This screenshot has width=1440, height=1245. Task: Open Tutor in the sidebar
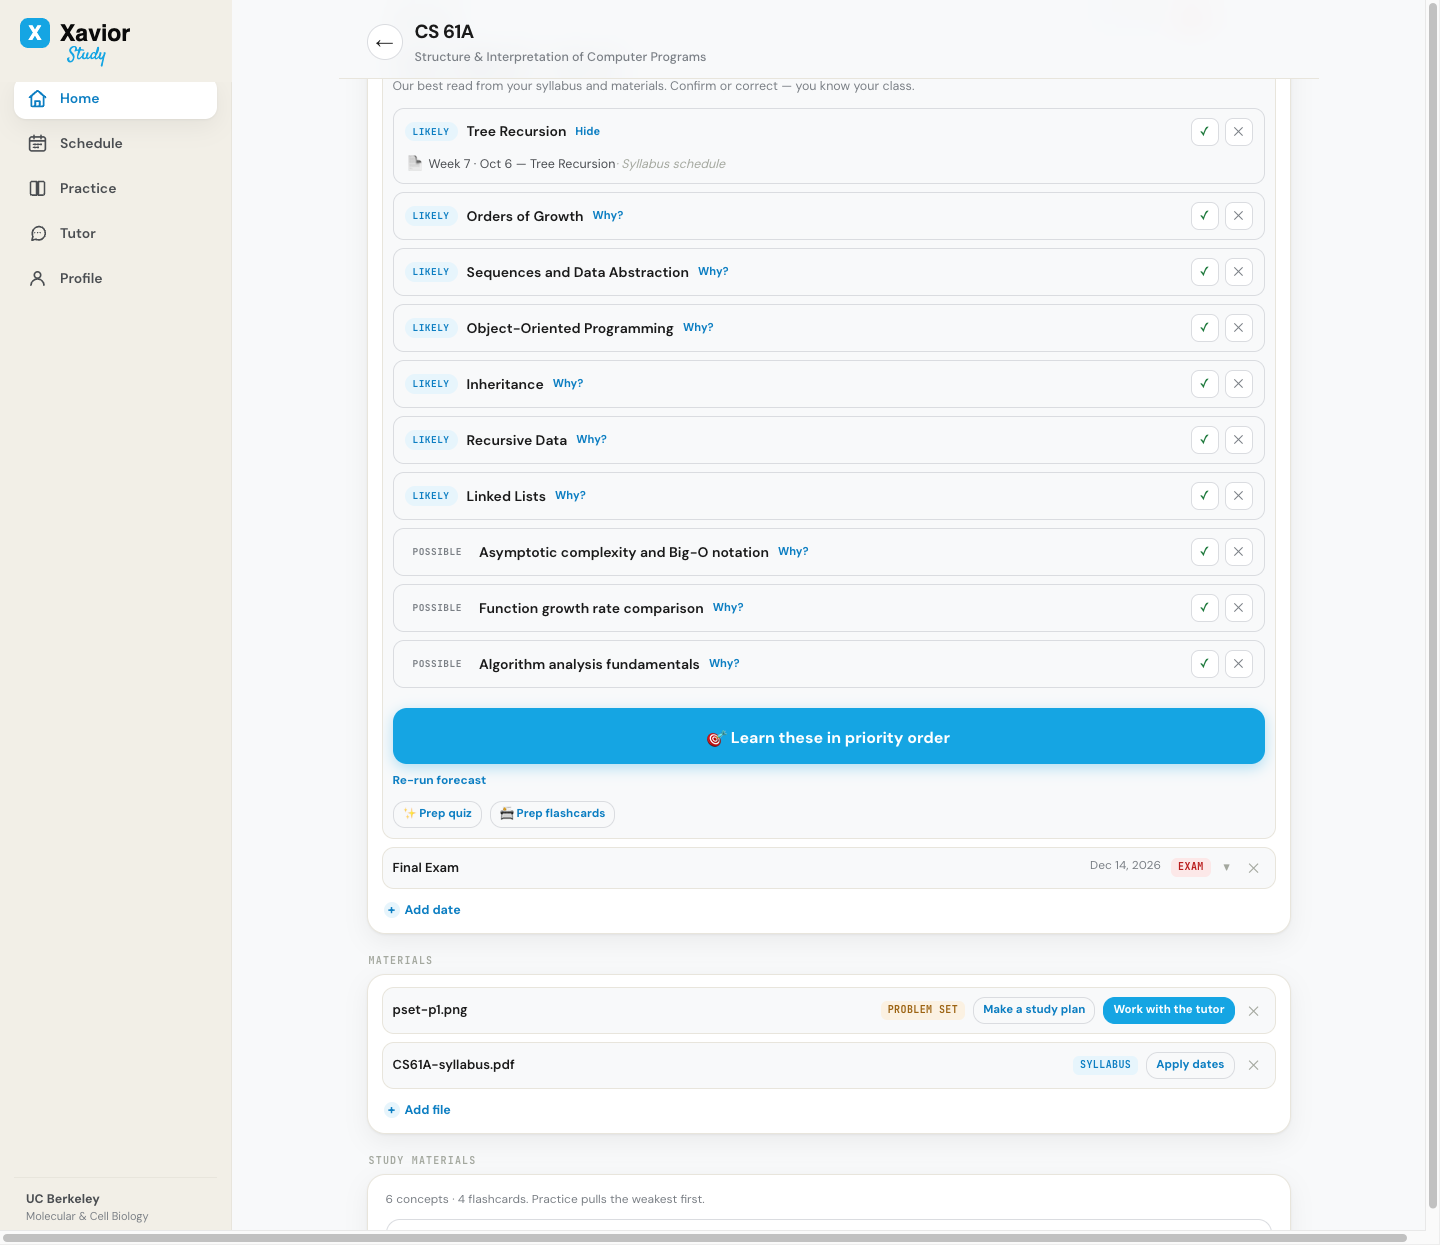tap(115, 234)
